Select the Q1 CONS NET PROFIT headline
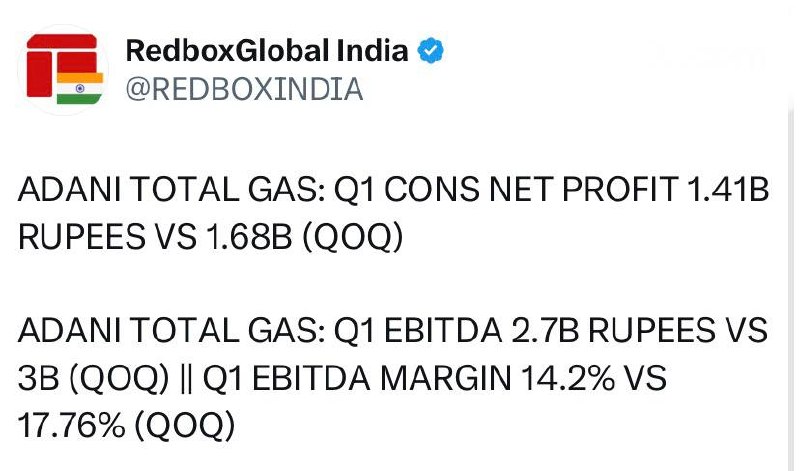Viewport: 800px width, 471px height. pyautogui.click(x=393, y=189)
